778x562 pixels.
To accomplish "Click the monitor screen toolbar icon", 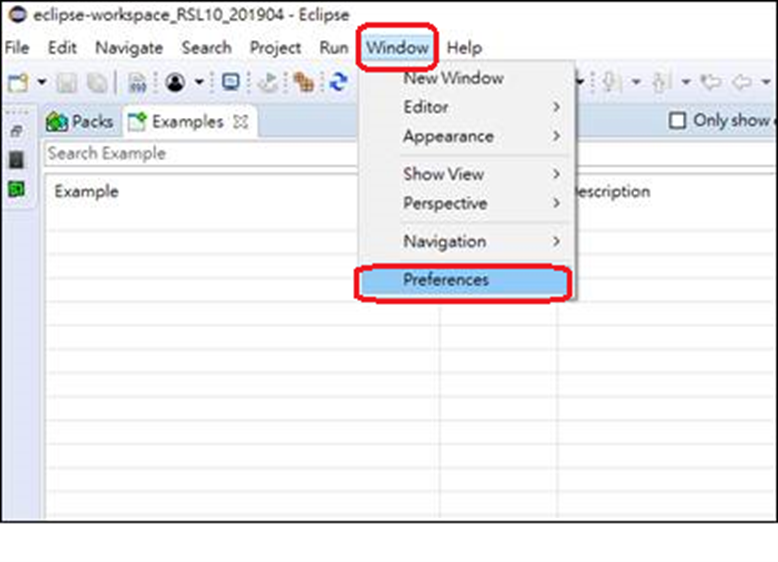I will 231,82.
